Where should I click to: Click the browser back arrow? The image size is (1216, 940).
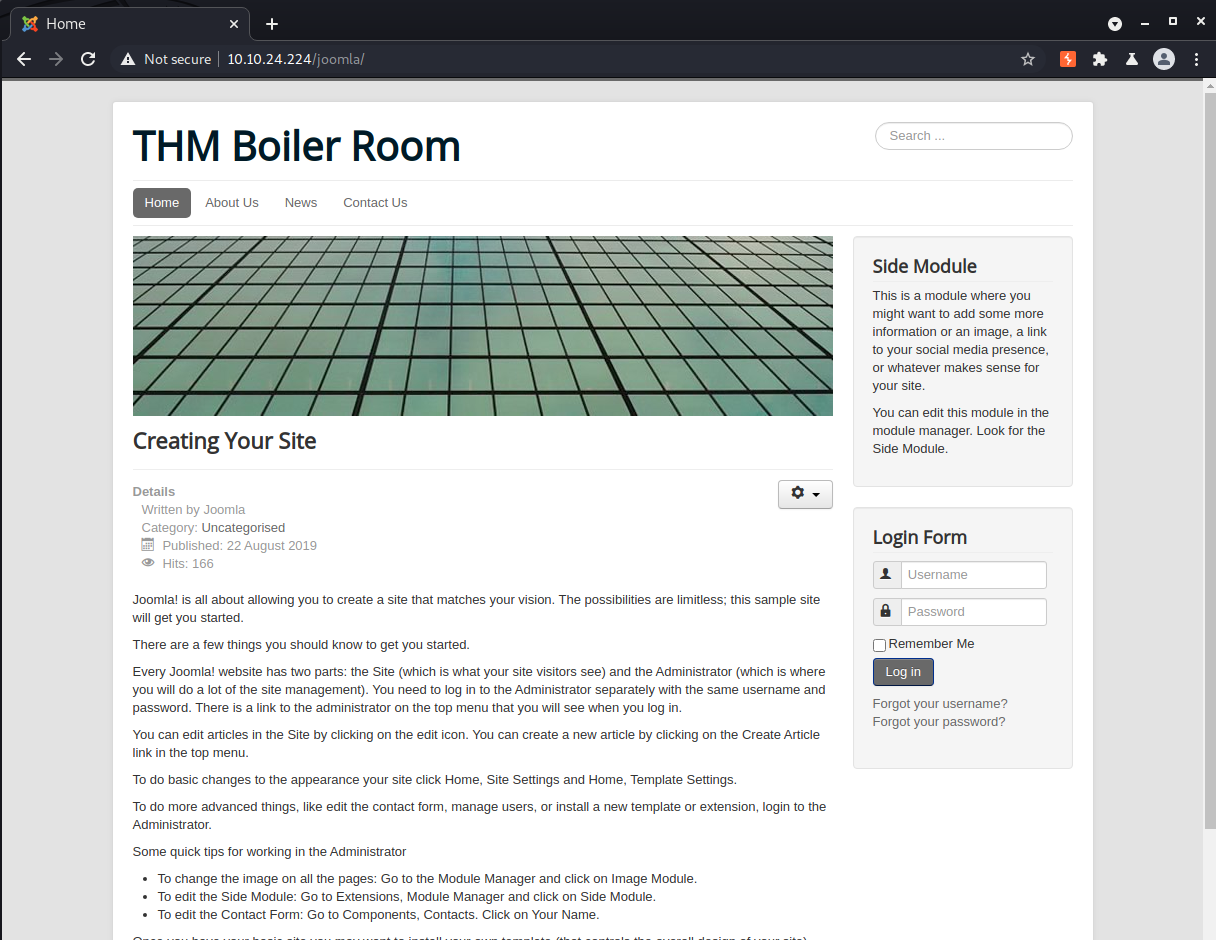pos(24,59)
